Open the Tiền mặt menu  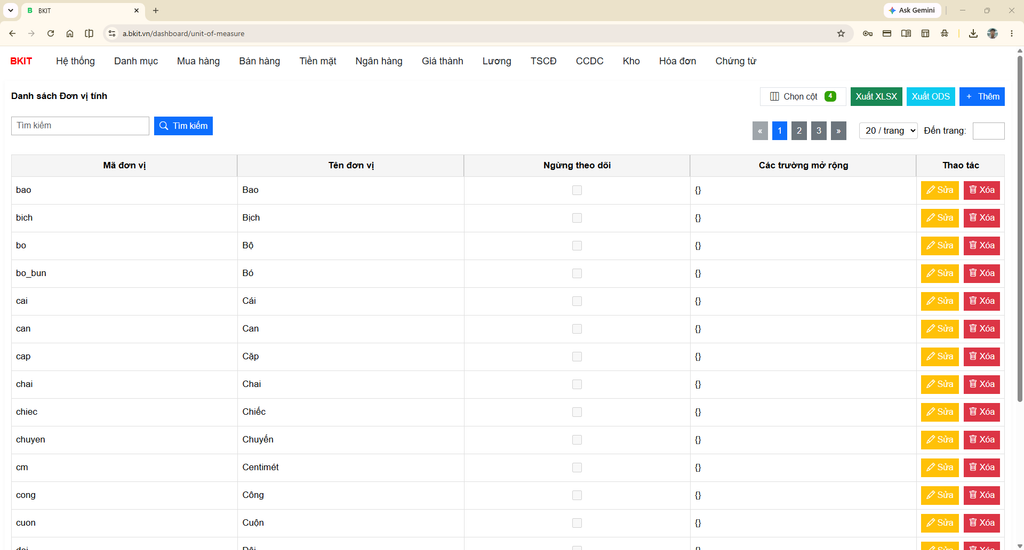[x=318, y=61]
